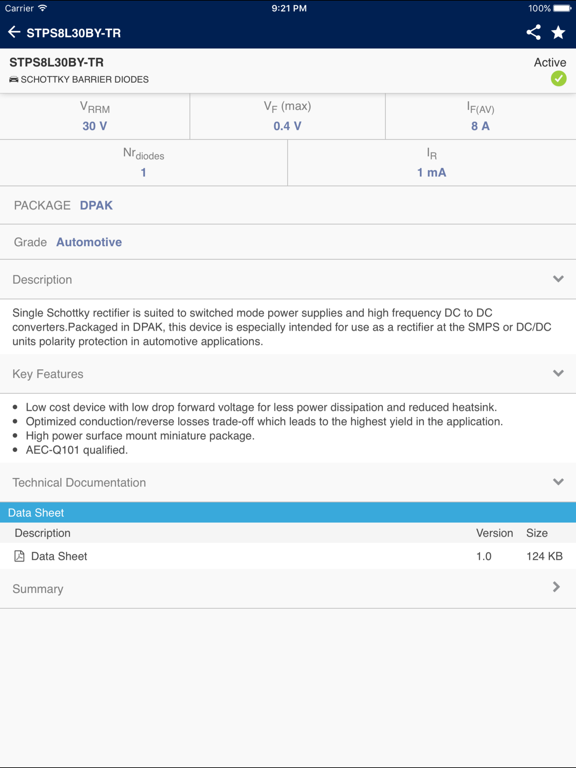Tap the Optimized conduction/reverse losses feature line
Viewport: 576px width, 768px height.
point(264,421)
